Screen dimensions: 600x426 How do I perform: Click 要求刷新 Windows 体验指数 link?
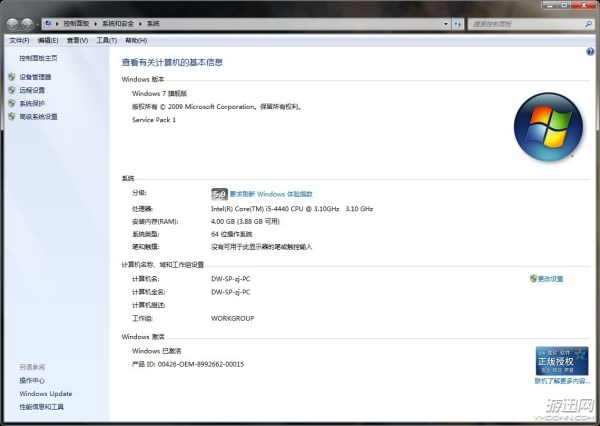click(x=271, y=194)
